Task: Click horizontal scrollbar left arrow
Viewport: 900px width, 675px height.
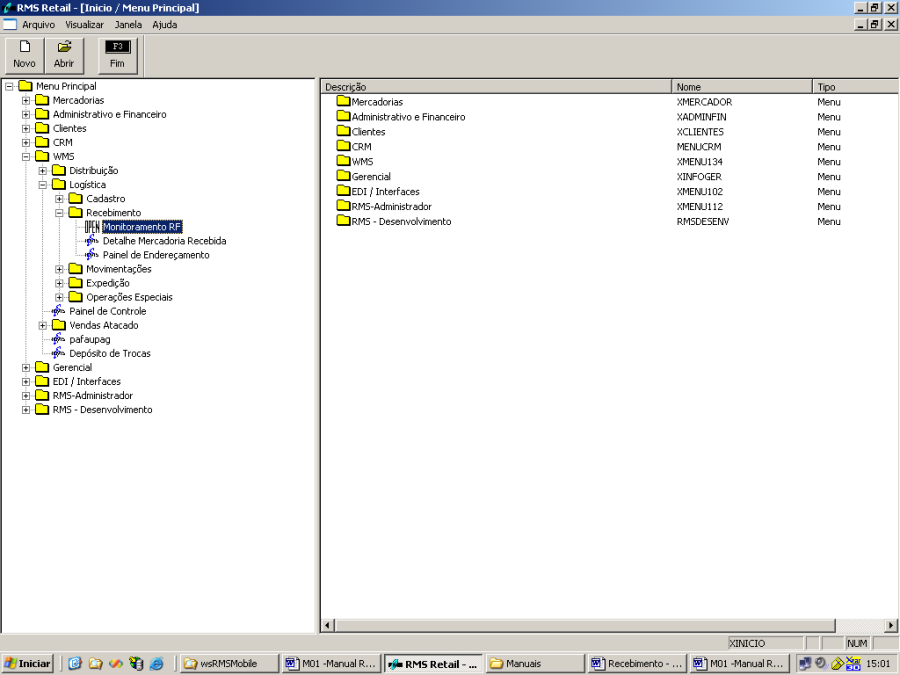Action: 327,625
